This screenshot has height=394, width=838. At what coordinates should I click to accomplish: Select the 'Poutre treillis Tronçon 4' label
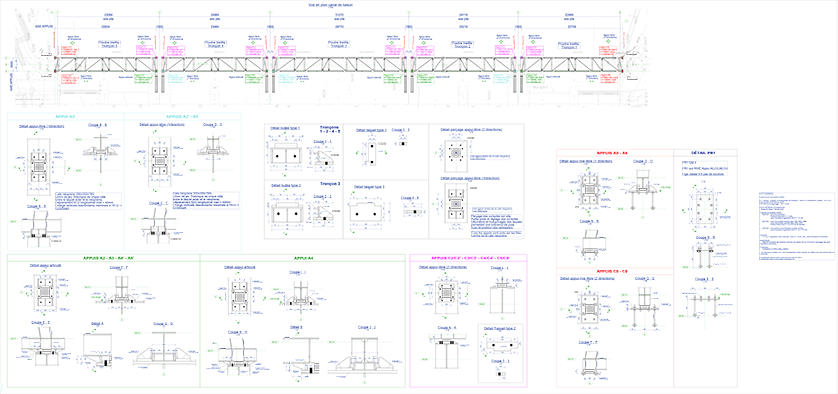click(x=216, y=44)
